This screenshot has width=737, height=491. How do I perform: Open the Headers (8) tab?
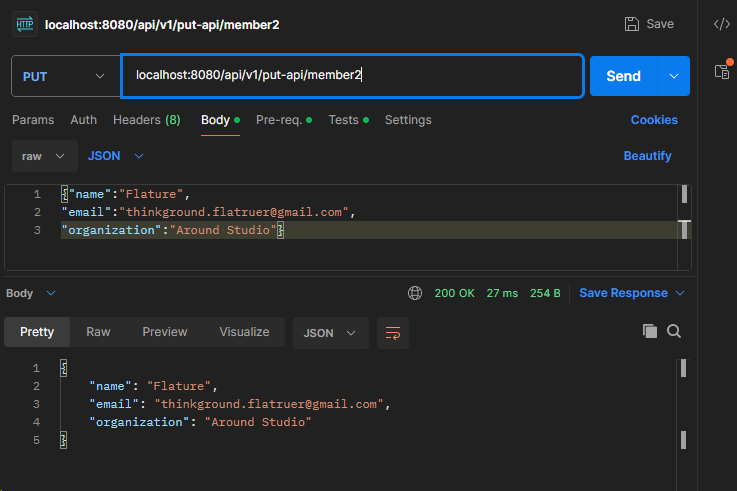pyautogui.click(x=147, y=120)
